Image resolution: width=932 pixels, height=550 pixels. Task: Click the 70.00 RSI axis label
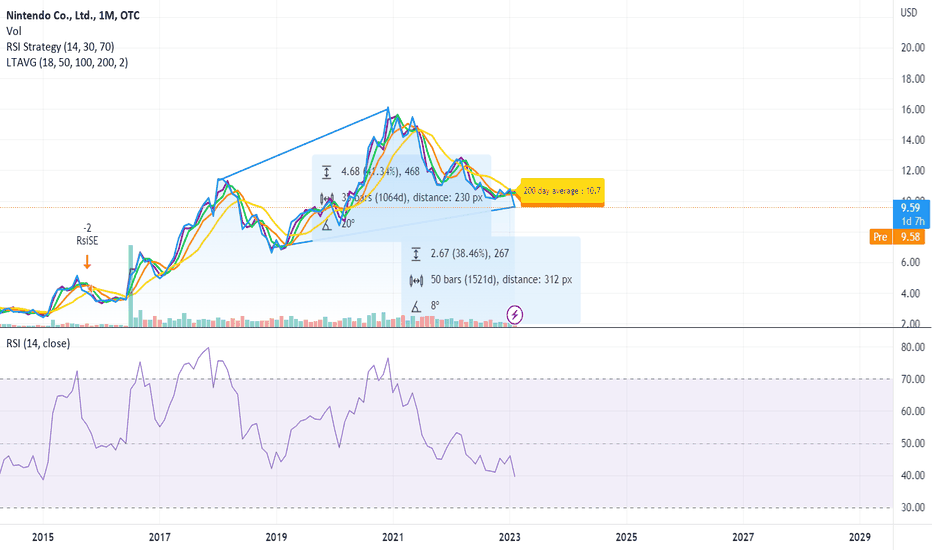pyautogui.click(x=913, y=379)
